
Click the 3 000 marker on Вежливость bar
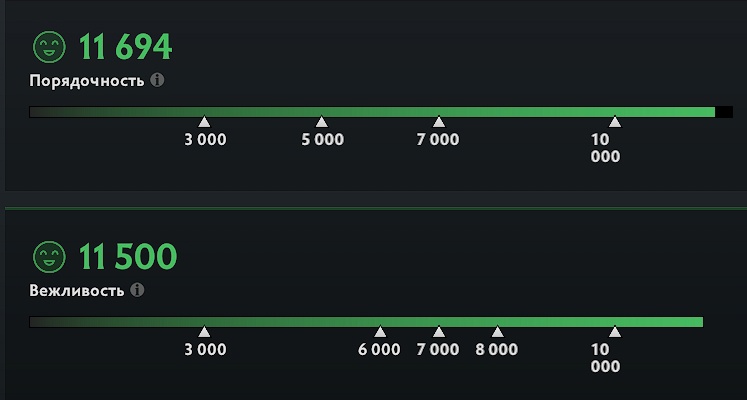pos(204,331)
